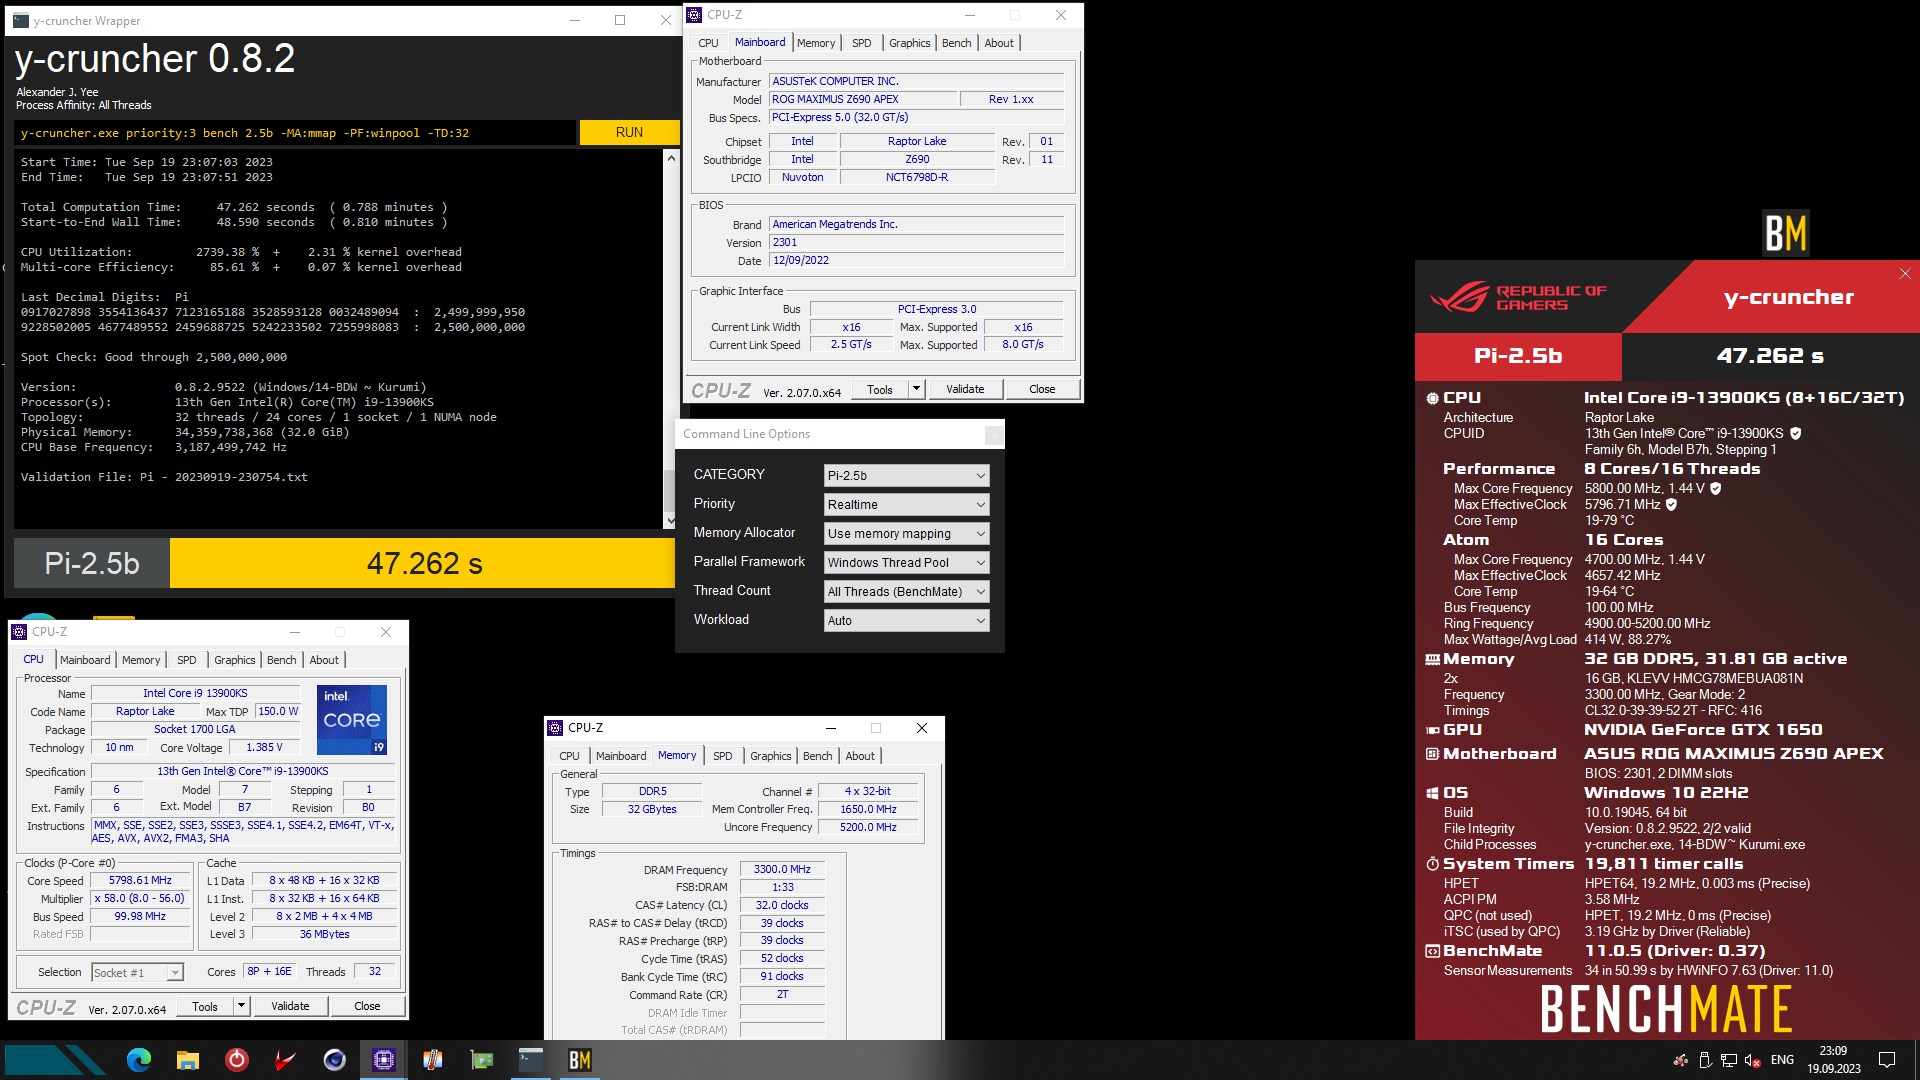Click the Mainboard CPU-Z window title icon
This screenshot has width=1920, height=1080.
click(695, 15)
